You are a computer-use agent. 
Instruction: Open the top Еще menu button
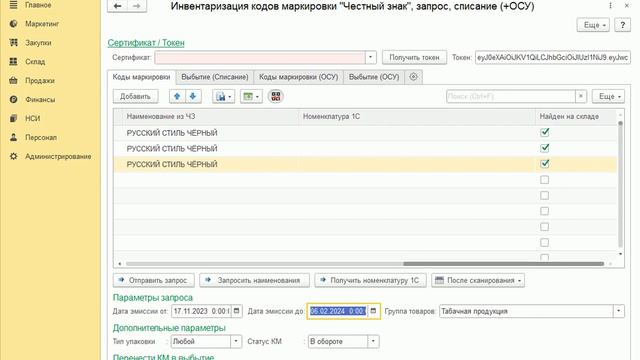[593, 25]
